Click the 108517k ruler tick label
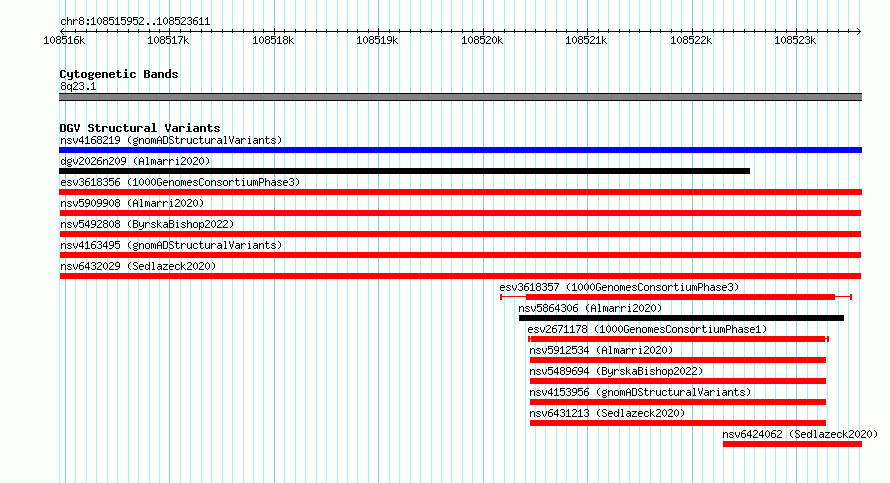Viewport: 890px width, 483px height. click(x=168, y=40)
